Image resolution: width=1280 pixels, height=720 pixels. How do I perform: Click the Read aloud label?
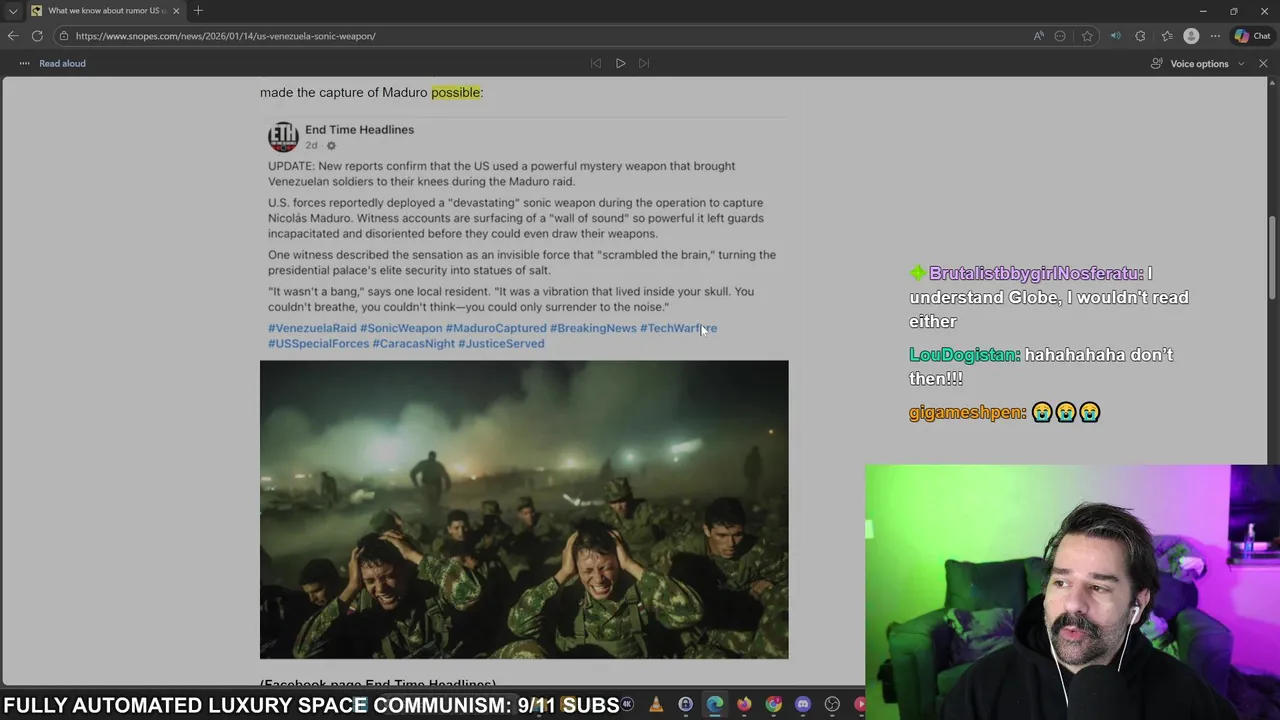62,63
